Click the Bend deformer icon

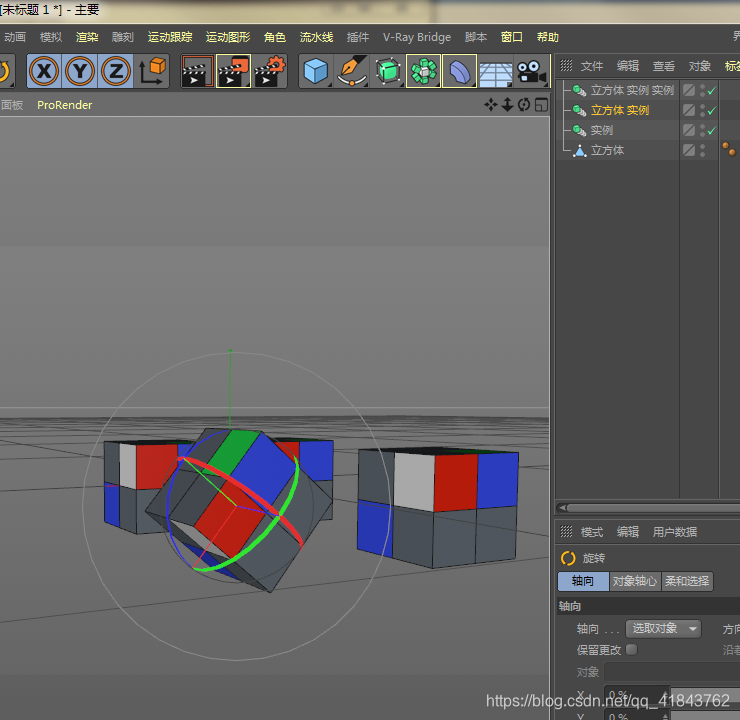[460, 71]
